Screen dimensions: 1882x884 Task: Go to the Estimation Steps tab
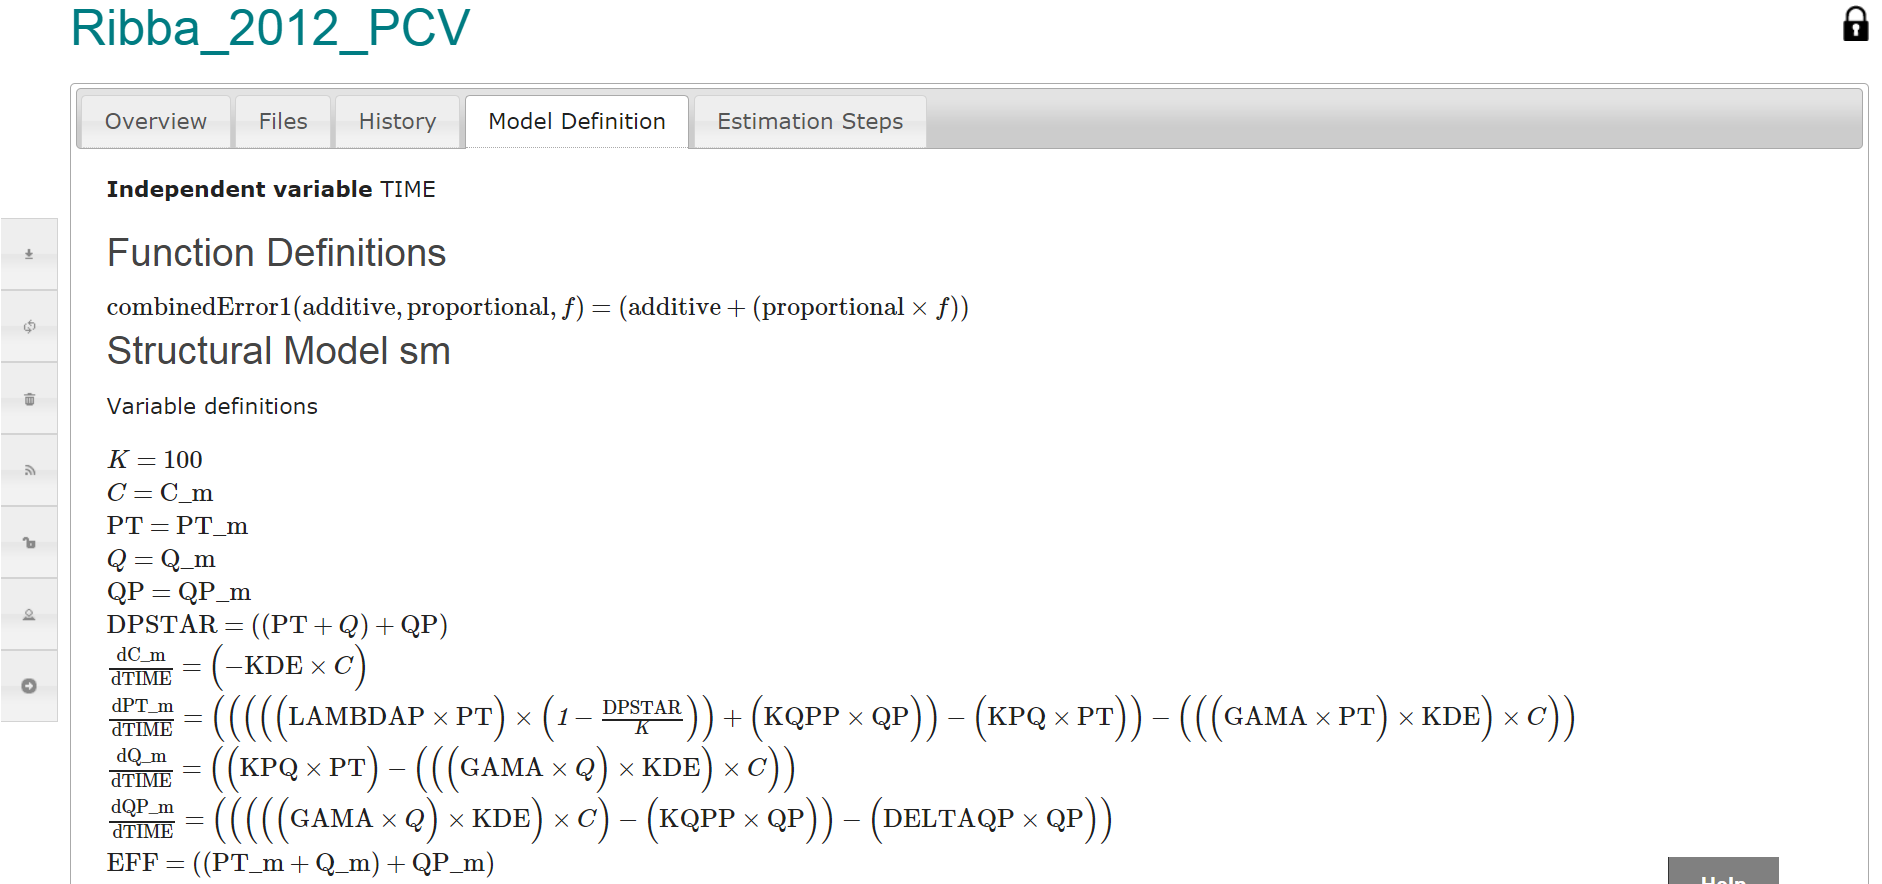tap(810, 122)
